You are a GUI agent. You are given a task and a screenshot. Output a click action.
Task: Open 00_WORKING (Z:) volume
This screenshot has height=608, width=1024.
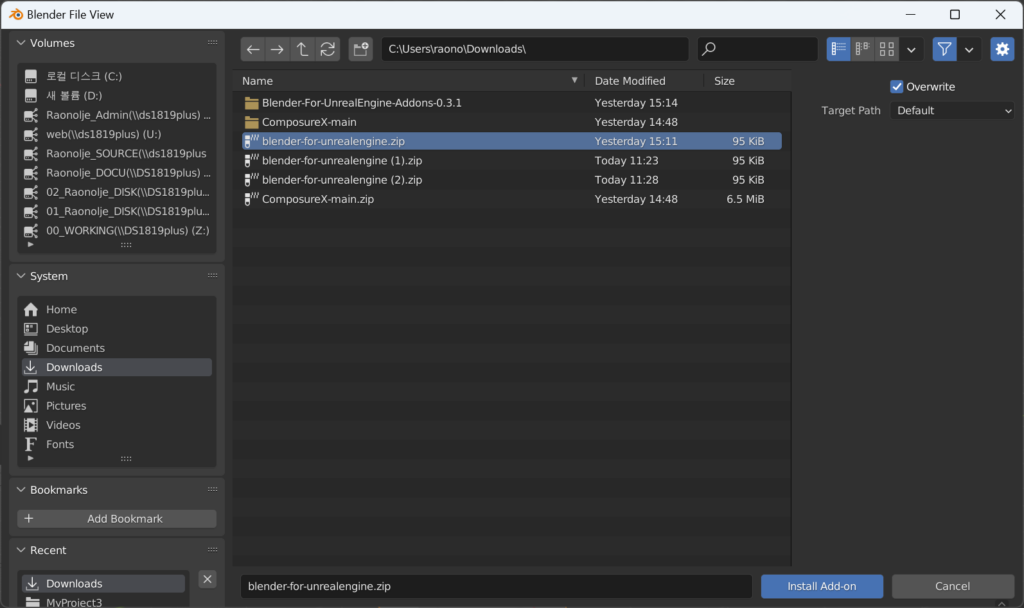(x=117, y=231)
